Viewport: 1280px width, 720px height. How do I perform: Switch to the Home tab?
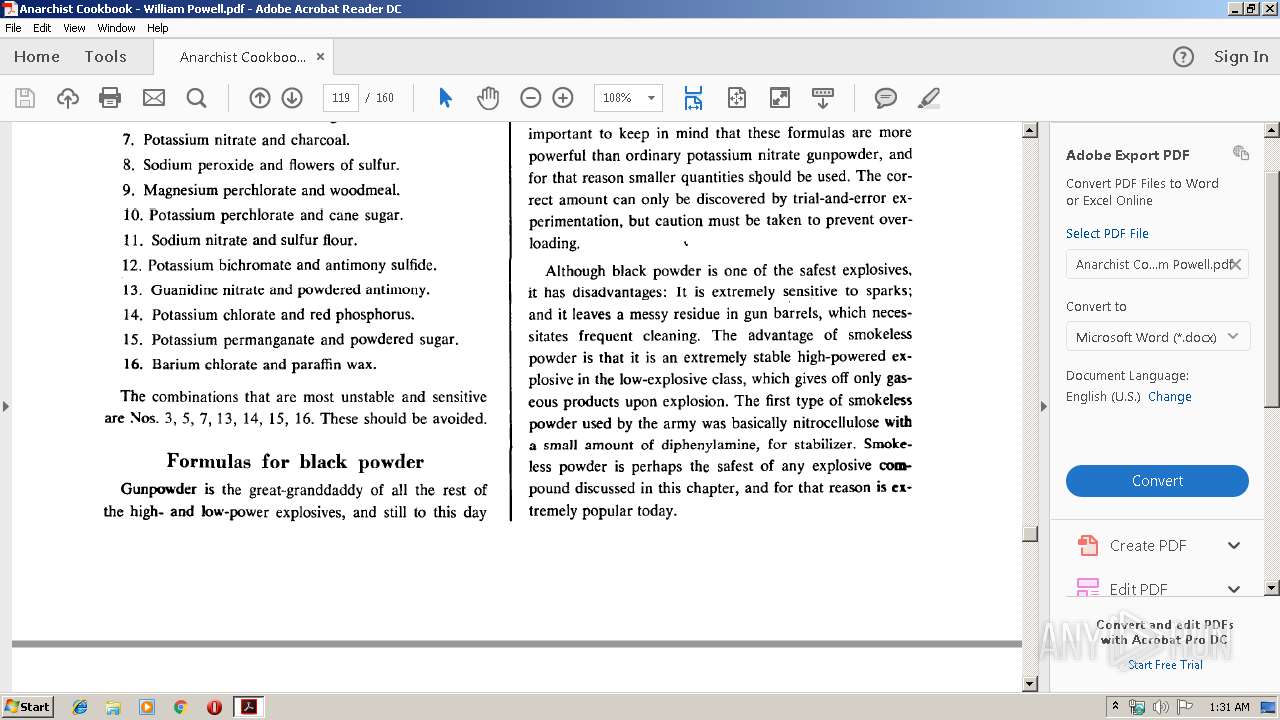click(37, 57)
